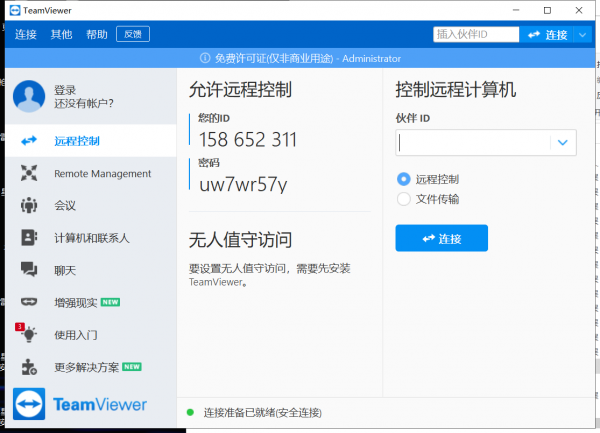Click the NEW badge beside 增强现实

[111, 302]
